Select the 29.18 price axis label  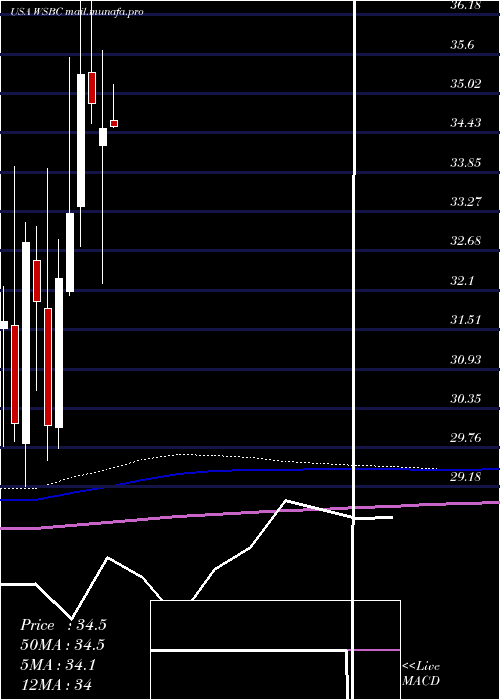click(465, 477)
